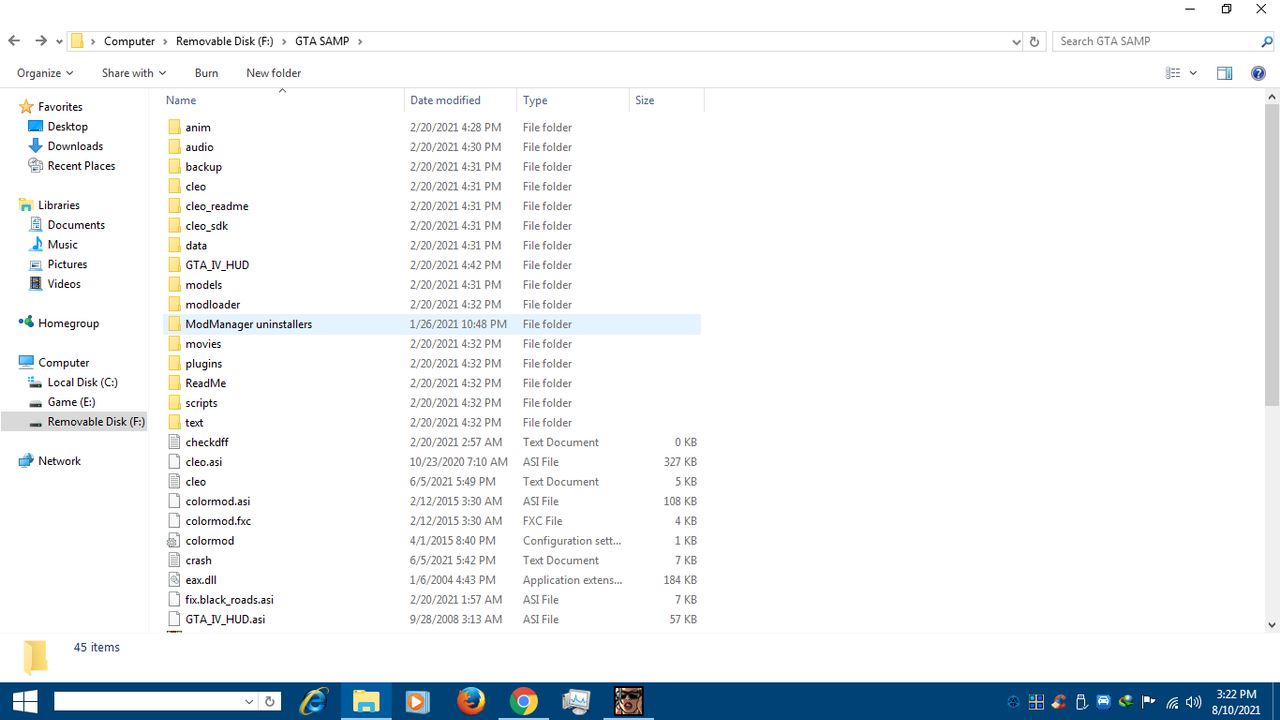This screenshot has width=1280, height=720.
Task: Click the scrollbar down arrow
Action: [x=1272, y=625]
